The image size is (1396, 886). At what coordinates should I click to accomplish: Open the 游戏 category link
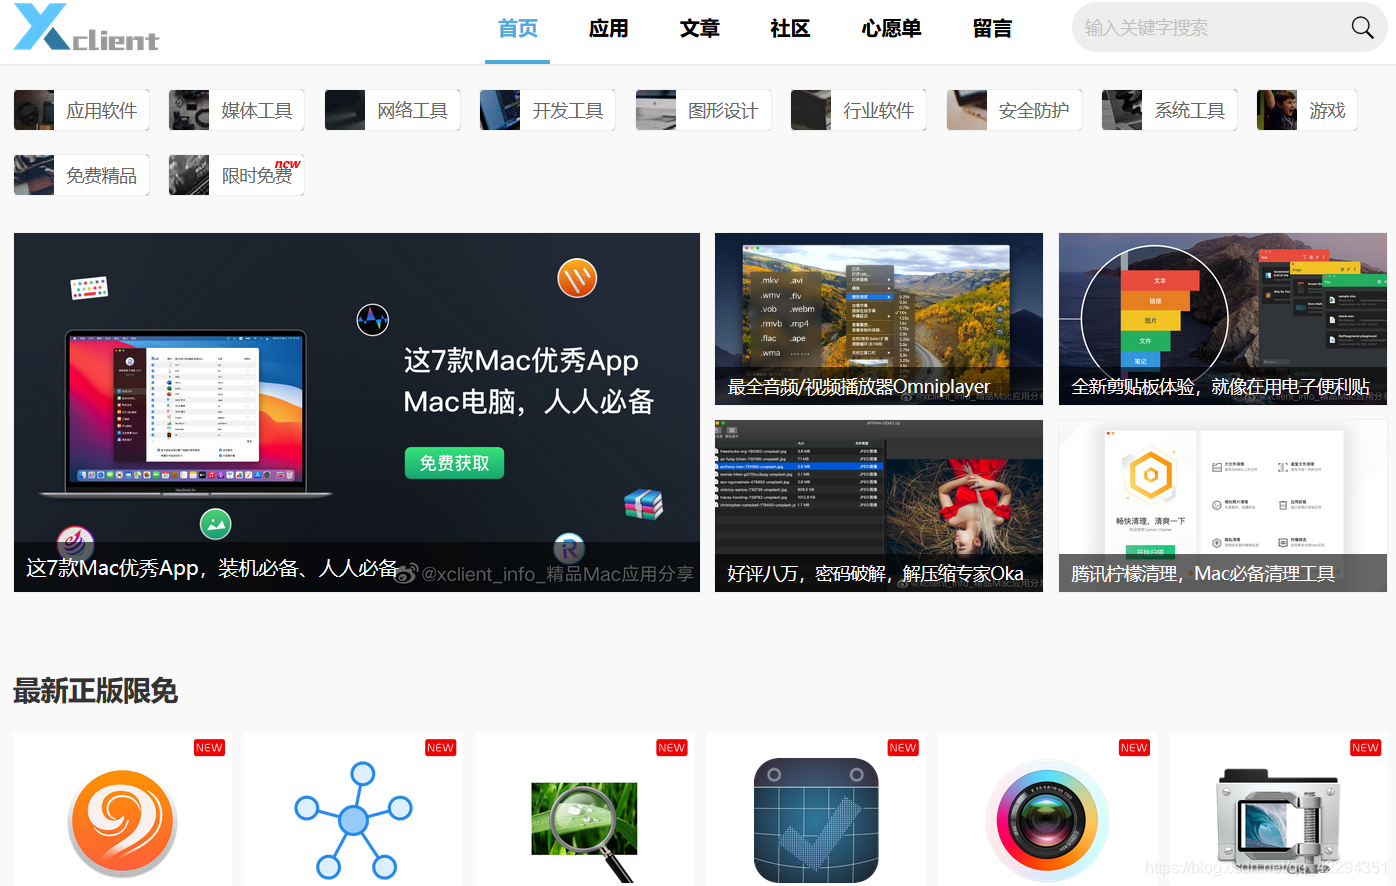1307,110
